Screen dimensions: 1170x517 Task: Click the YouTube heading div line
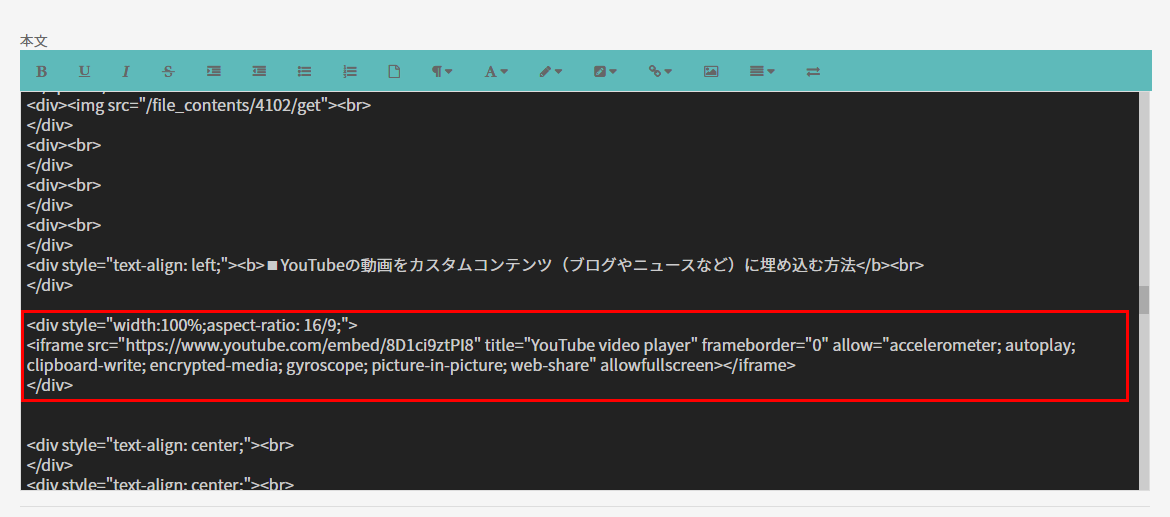pos(475,265)
